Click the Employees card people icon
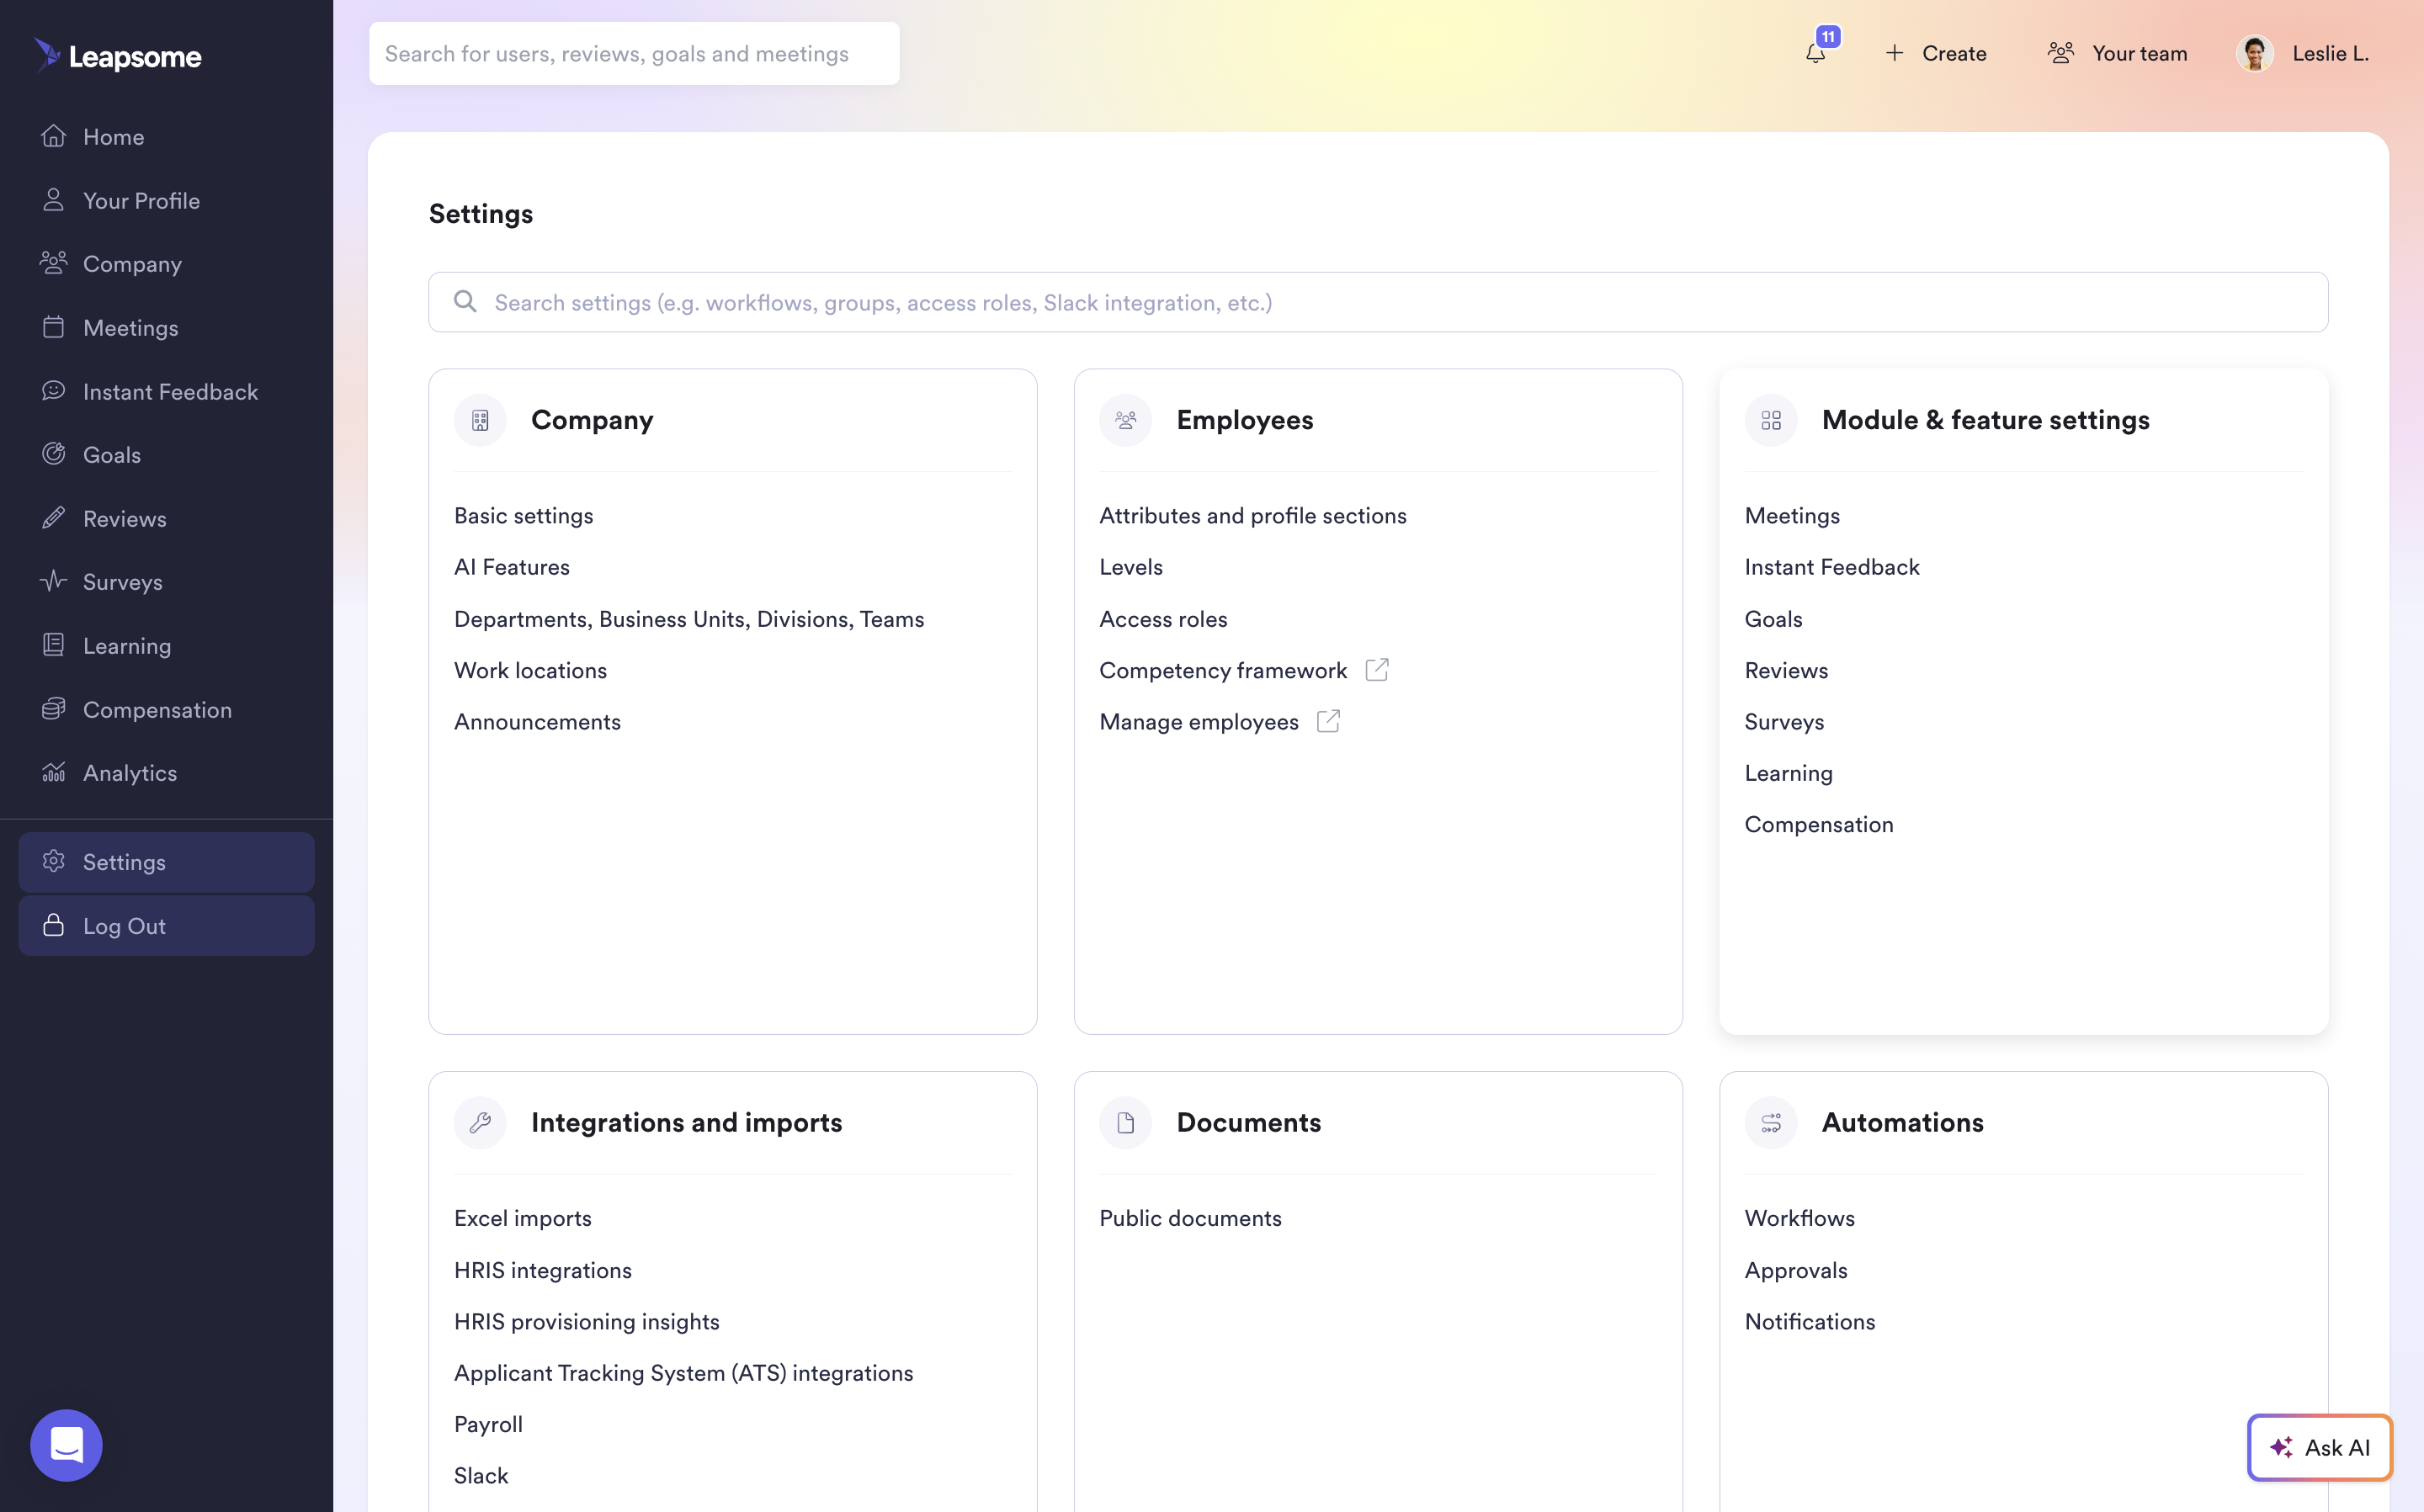2424x1512 pixels. coord(1125,420)
